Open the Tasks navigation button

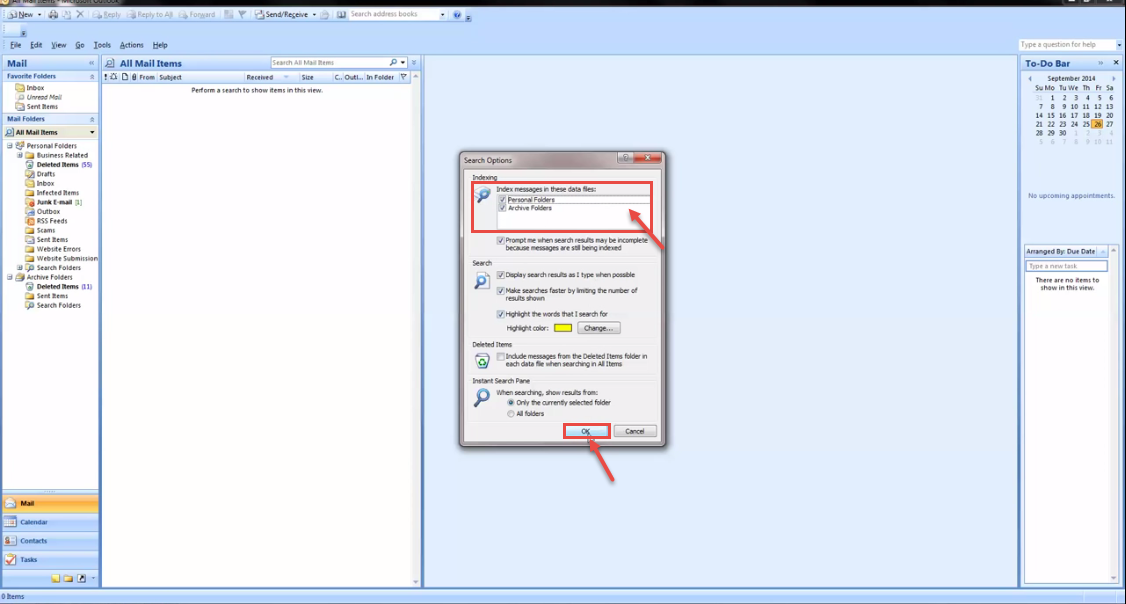click(x=50, y=559)
